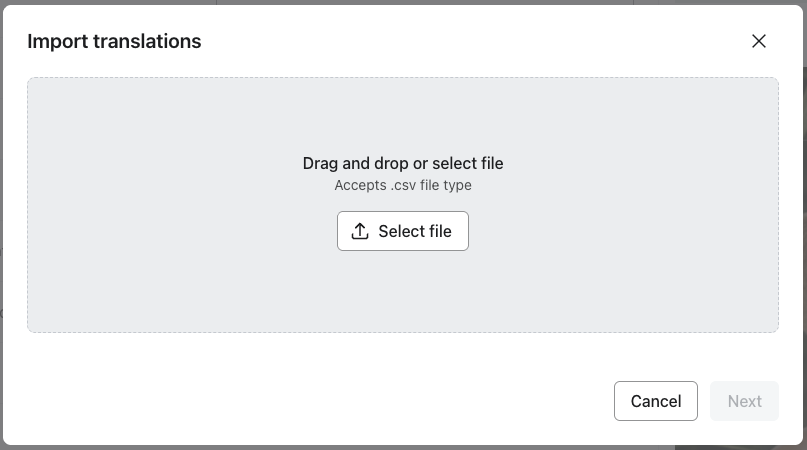The height and width of the screenshot is (450, 807).
Task: Click the upload arrow icon
Action: coord(361,231)
